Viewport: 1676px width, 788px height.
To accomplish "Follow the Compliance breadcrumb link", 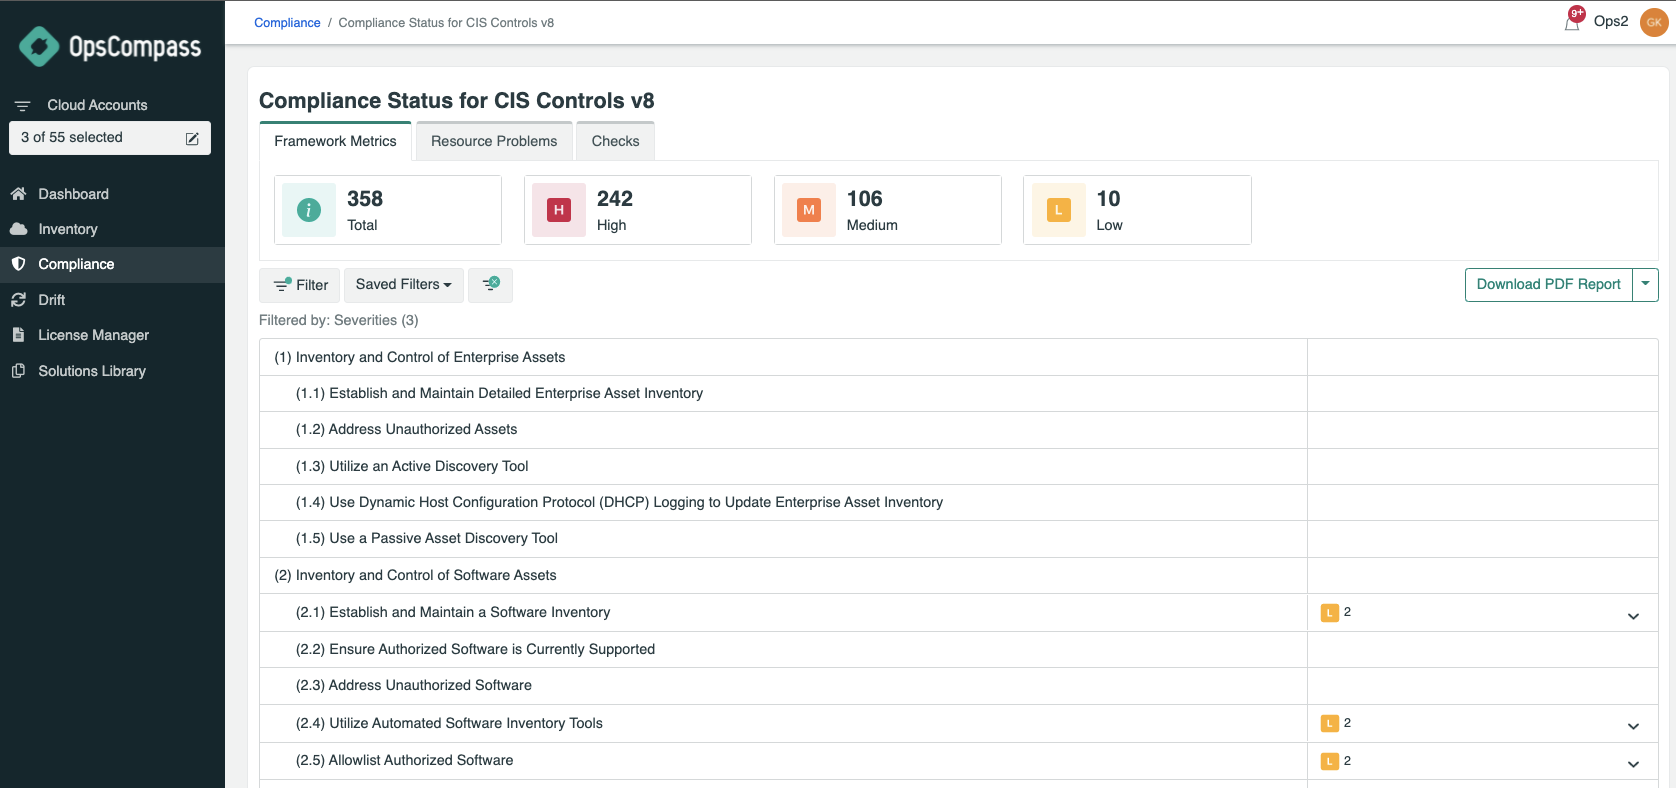I will 287,23.
